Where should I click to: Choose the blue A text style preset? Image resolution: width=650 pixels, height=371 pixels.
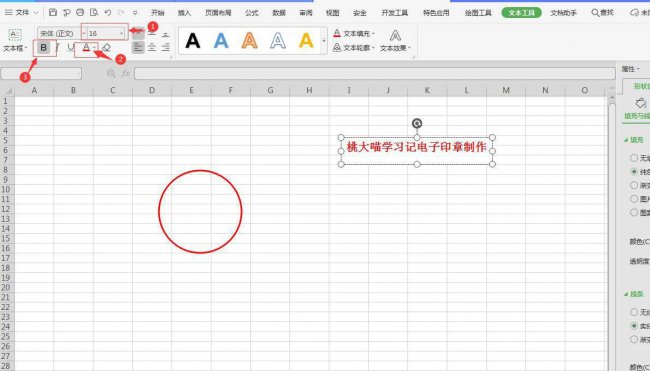(221, 41)
